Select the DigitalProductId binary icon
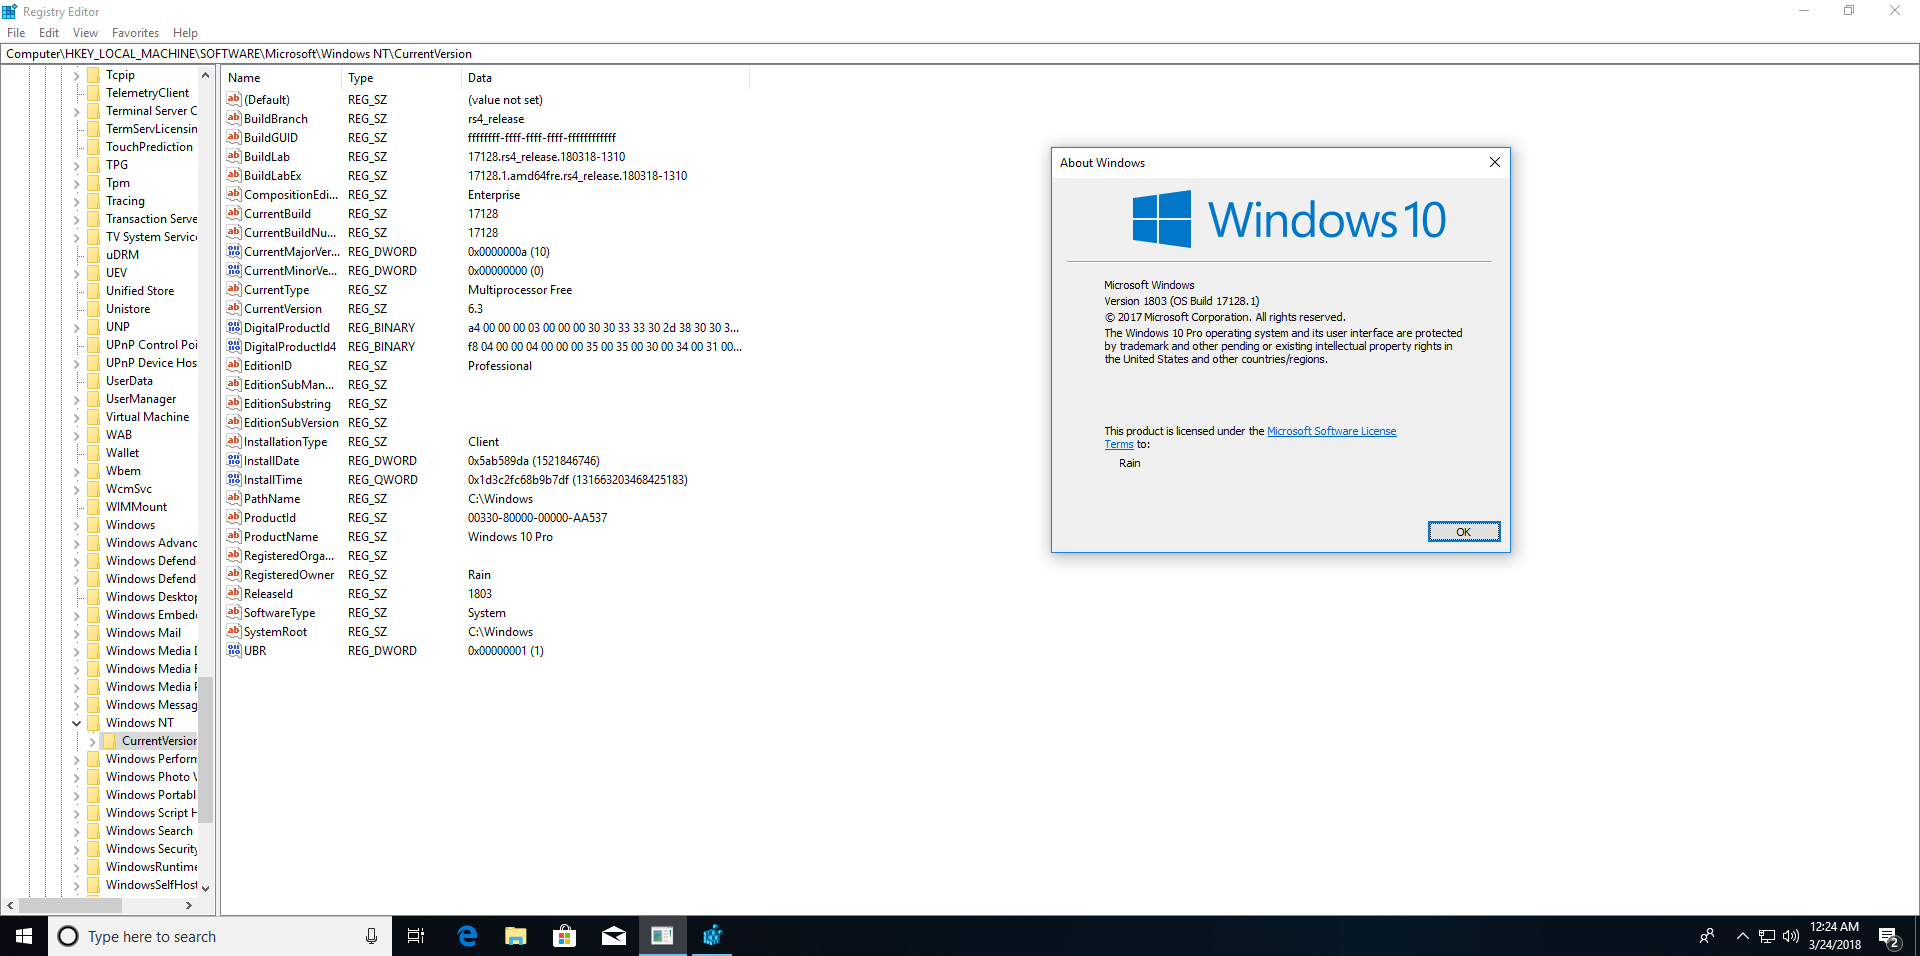The width and height of the screenshot is (1920, 956). click(234, 327)
